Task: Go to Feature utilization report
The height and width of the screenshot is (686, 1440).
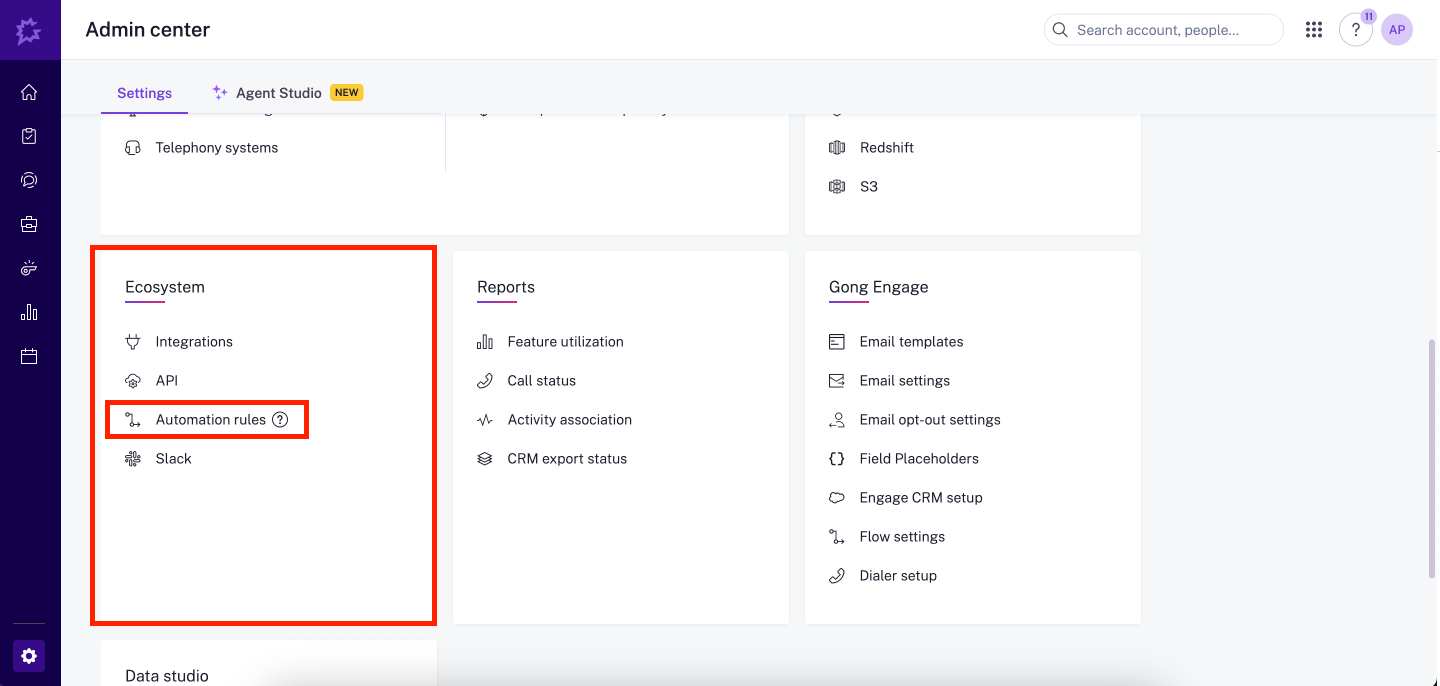Action: (565, 342)
